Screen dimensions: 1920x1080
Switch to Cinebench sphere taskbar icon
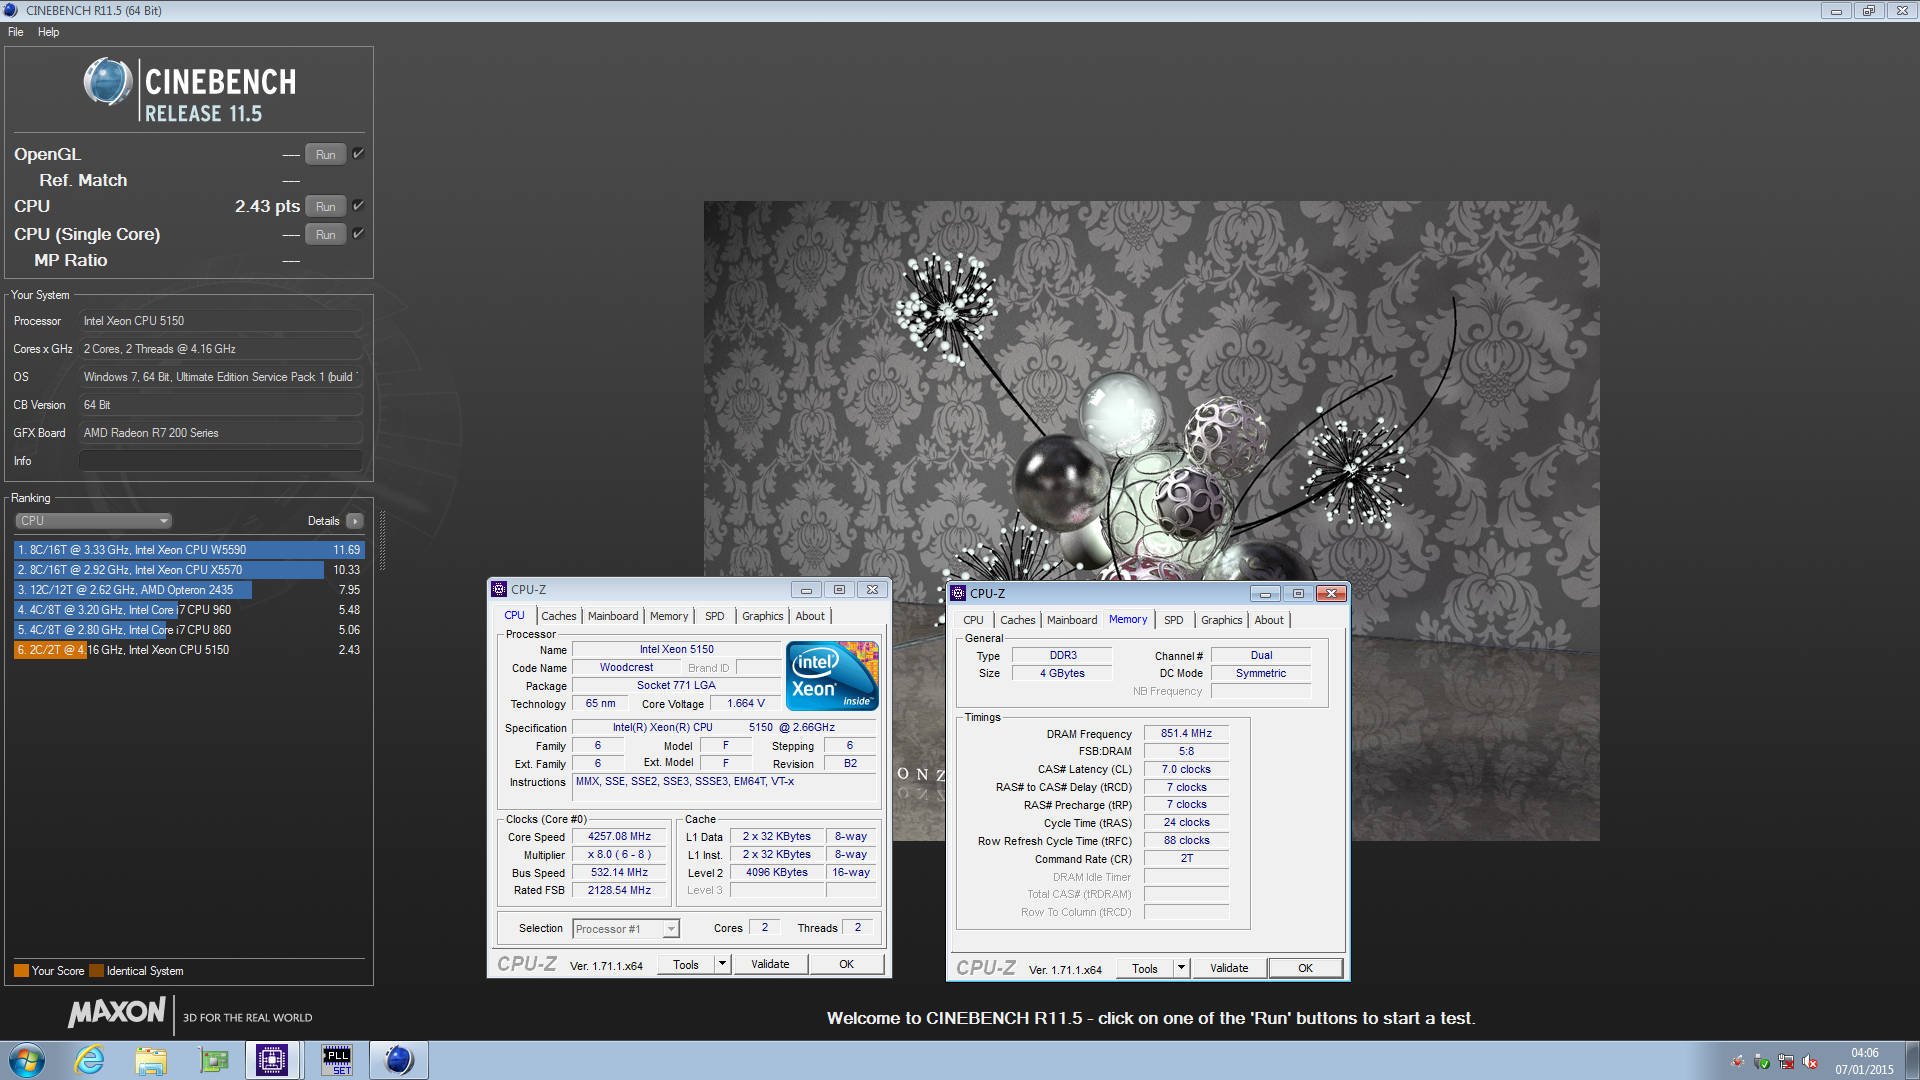click(x=399, y=1060)
